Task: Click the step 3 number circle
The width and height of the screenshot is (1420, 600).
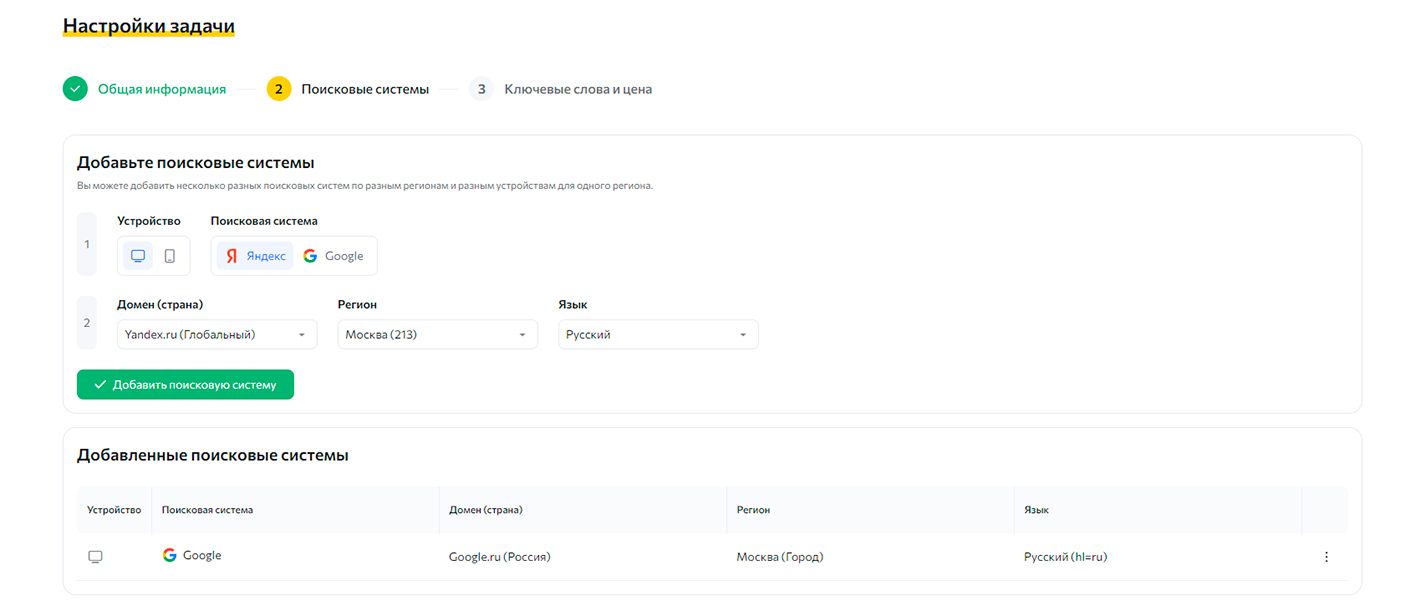Action: pos(482,89)
